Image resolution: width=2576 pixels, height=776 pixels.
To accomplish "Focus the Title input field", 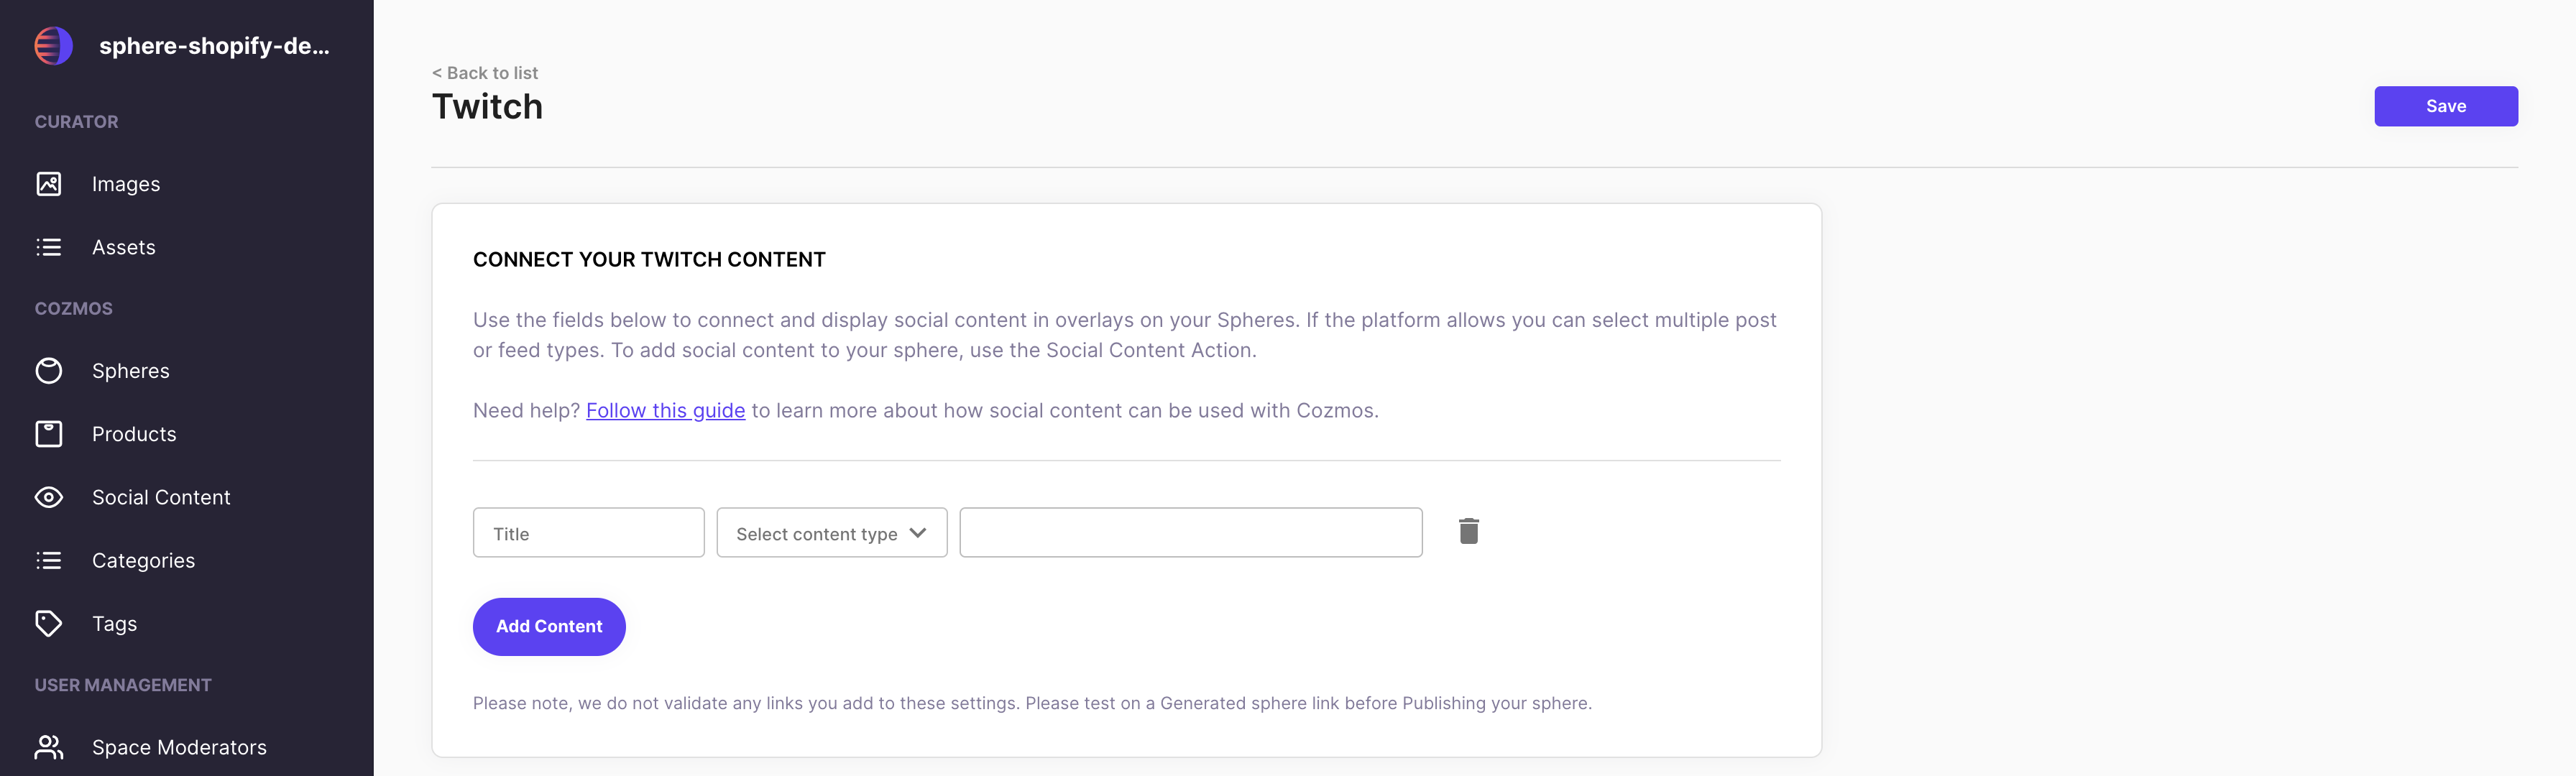I will [588, 533].
